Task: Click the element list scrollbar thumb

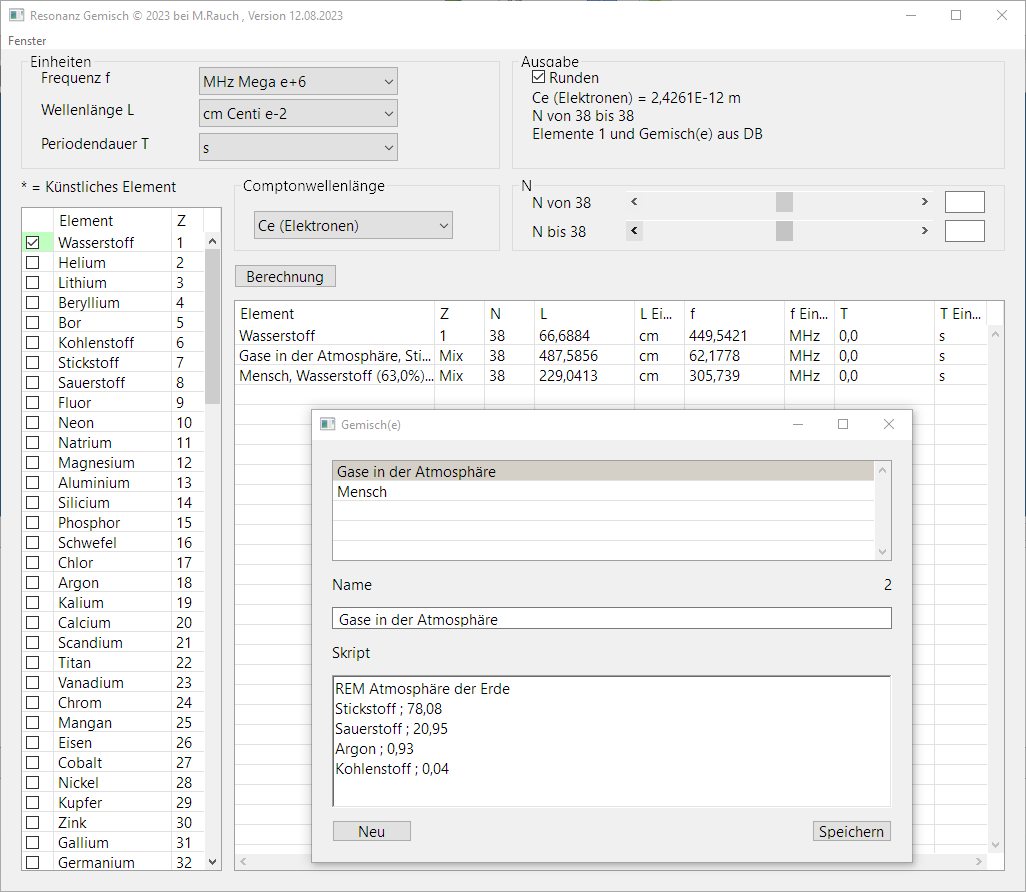Action: pyautogui.click(x=212, y=327)
